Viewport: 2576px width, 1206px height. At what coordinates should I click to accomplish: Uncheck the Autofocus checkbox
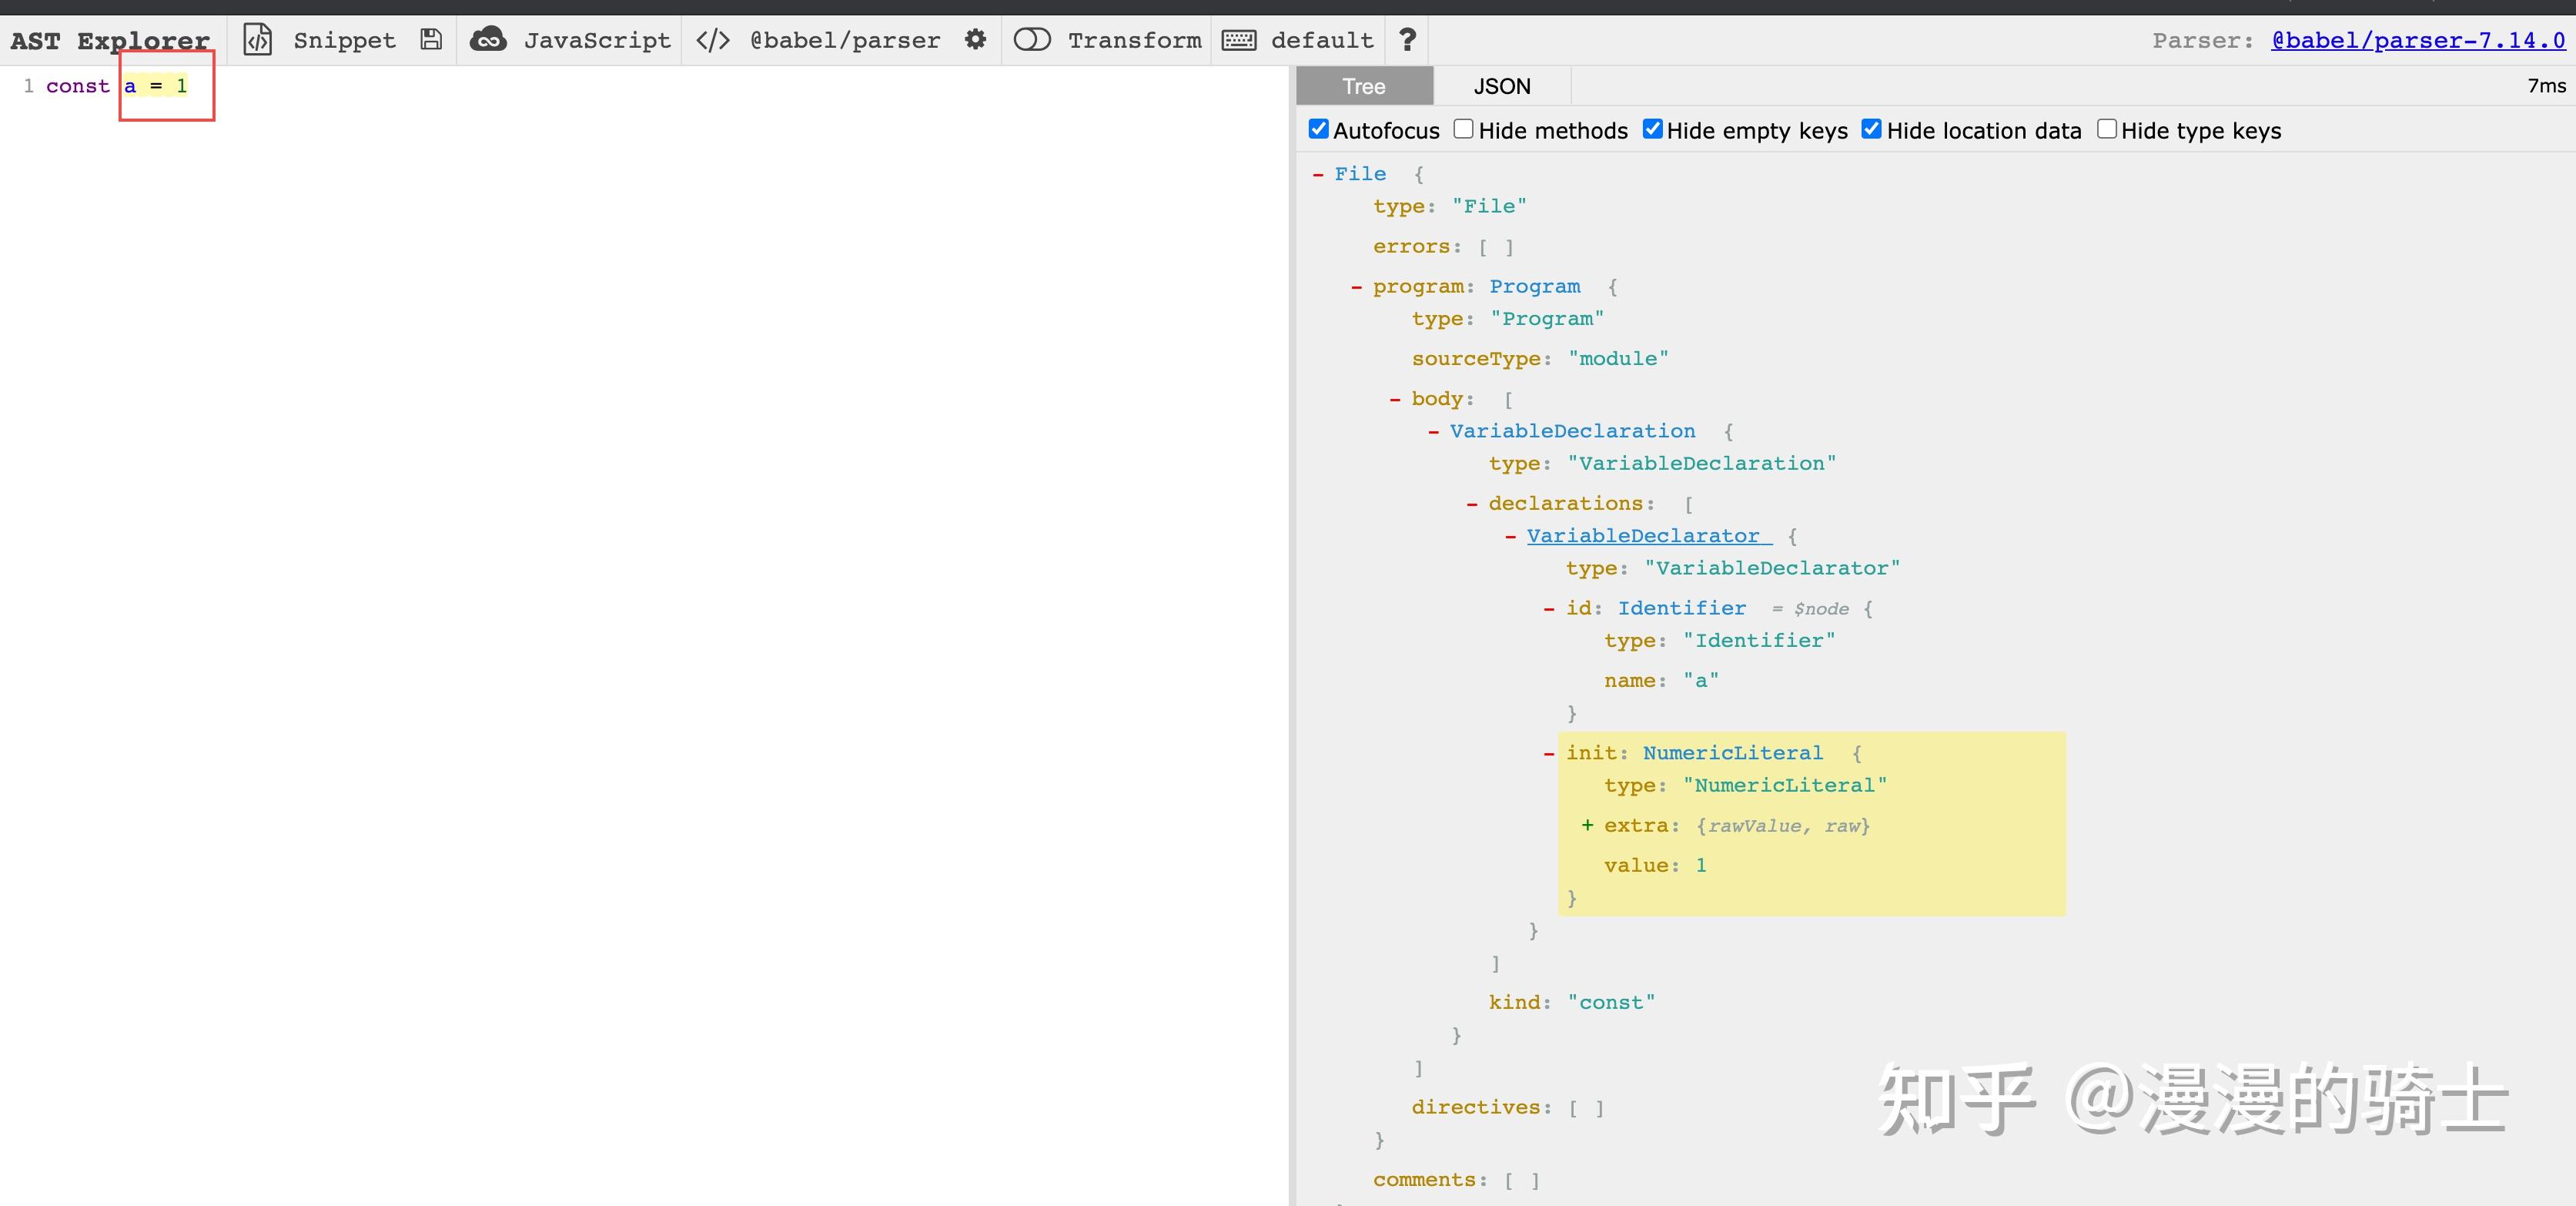click(x=1319, y=129)
